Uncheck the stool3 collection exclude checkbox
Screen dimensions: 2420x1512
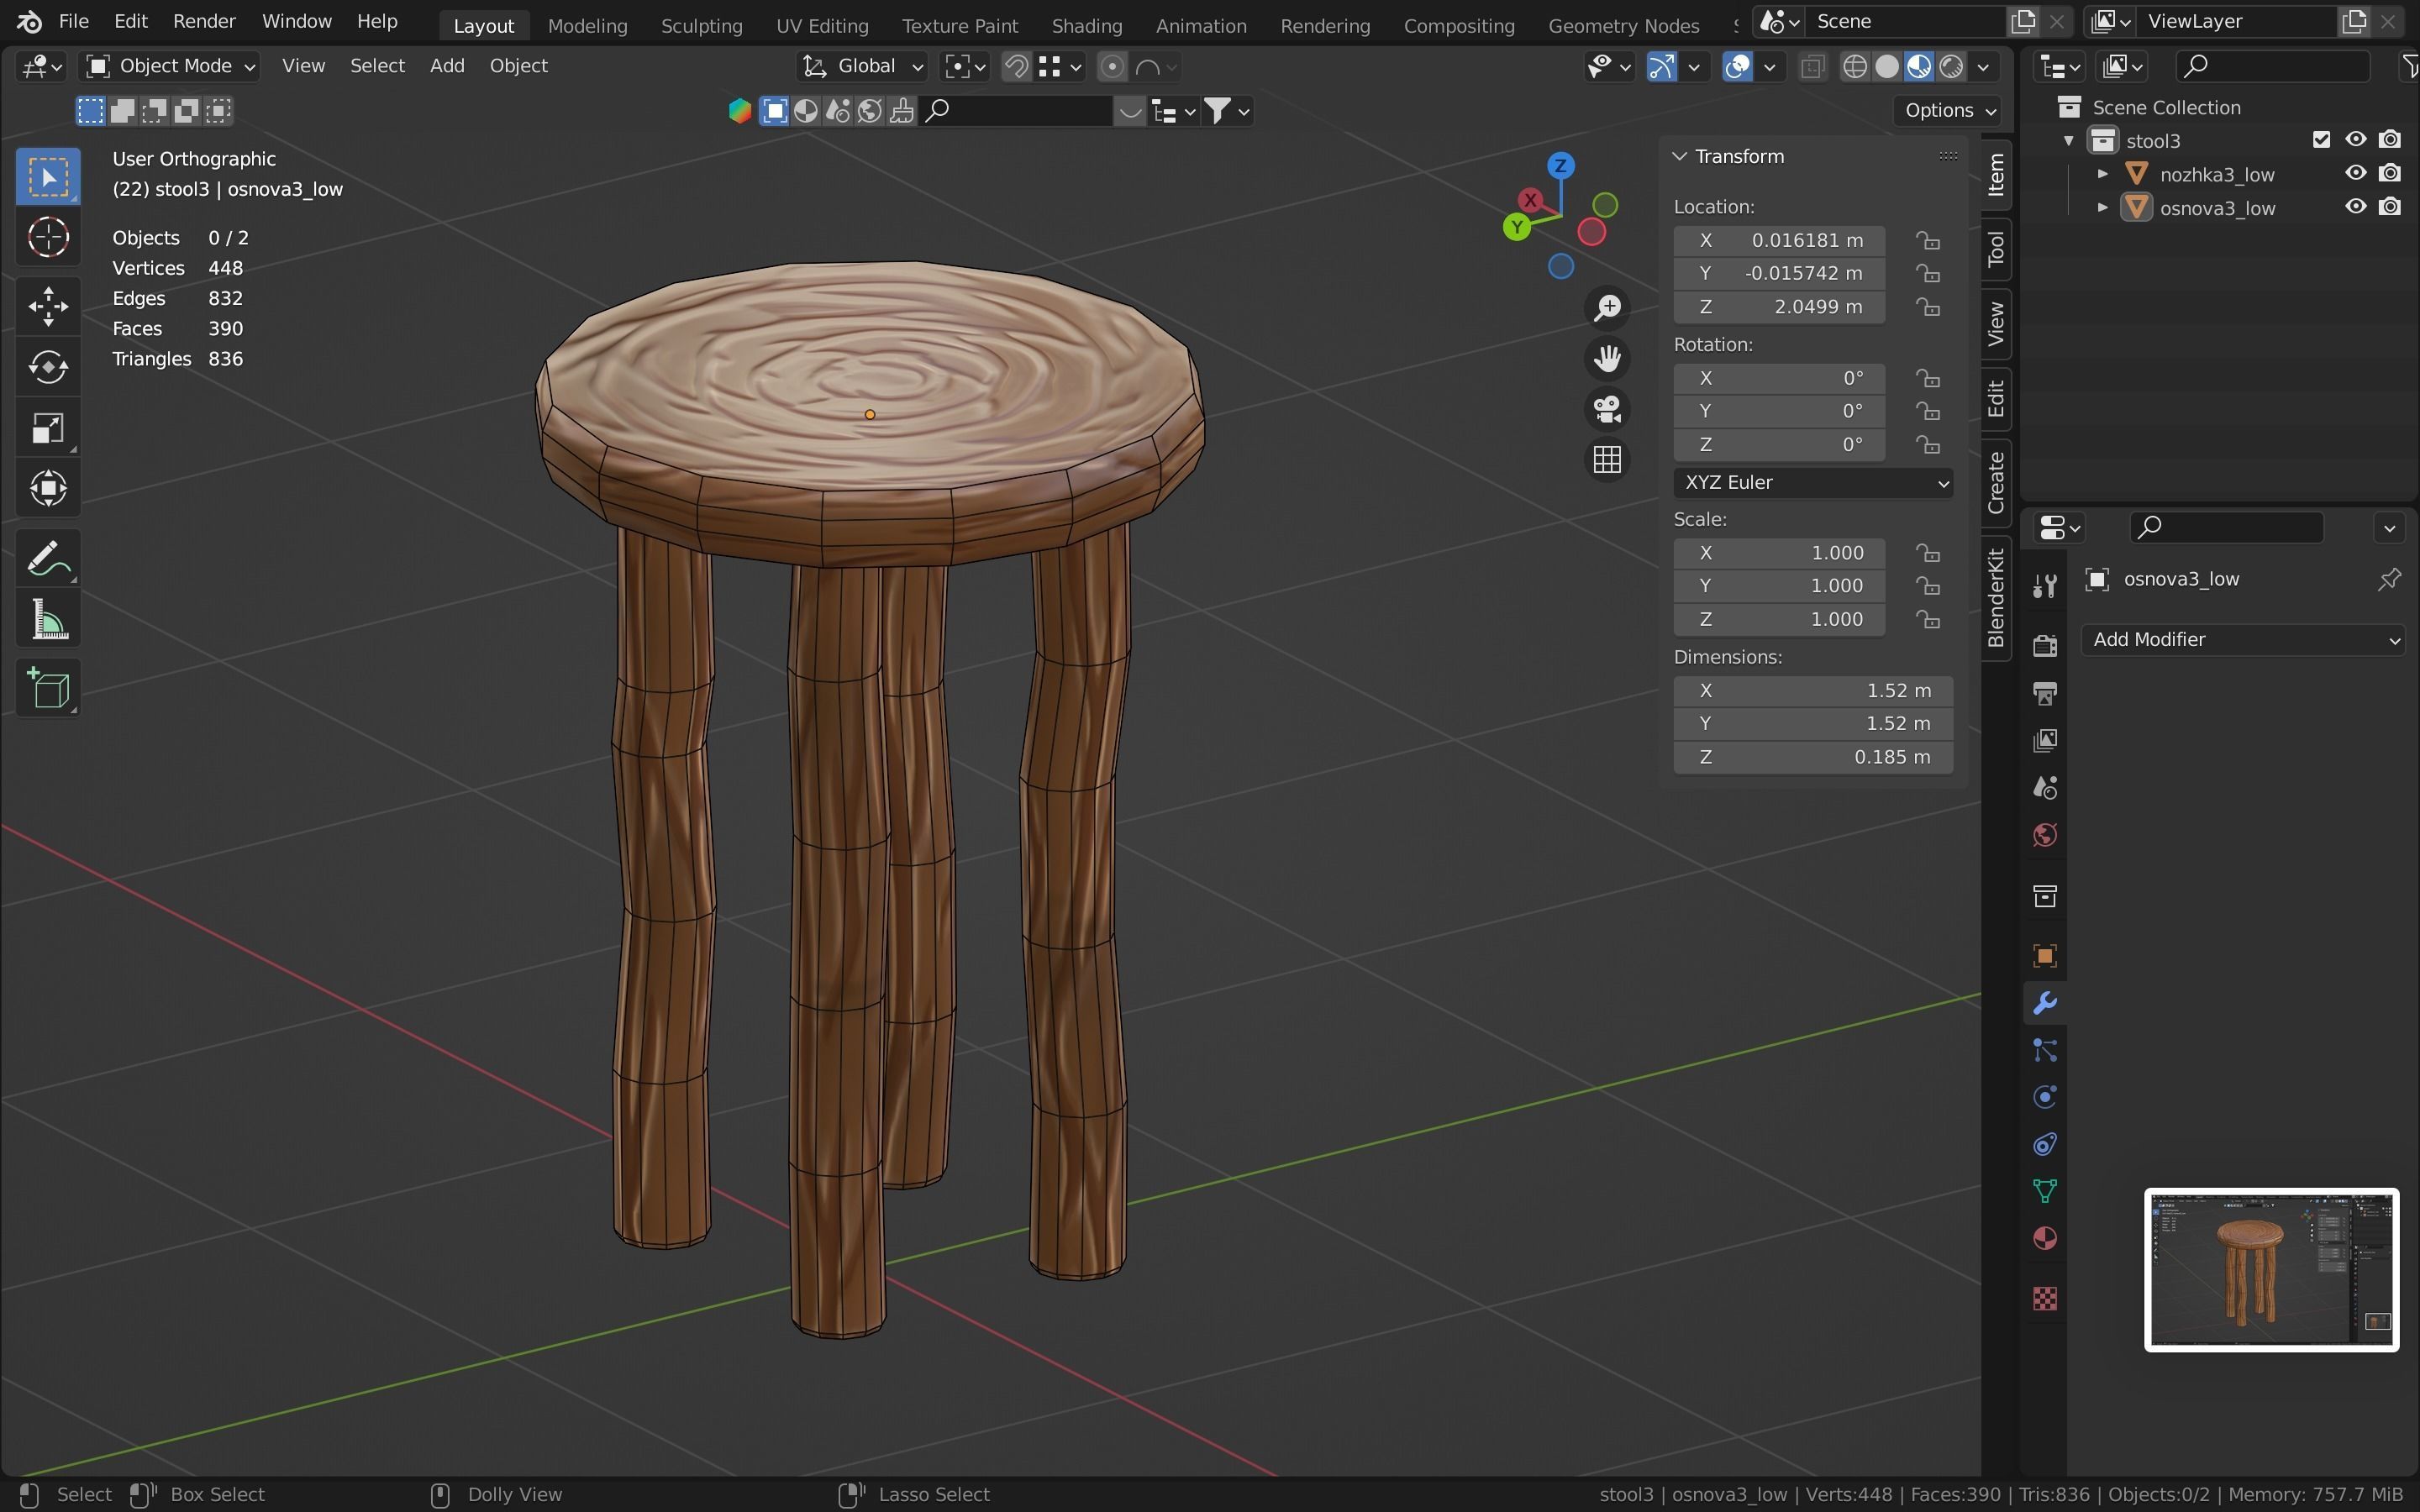coord(2321,140)
